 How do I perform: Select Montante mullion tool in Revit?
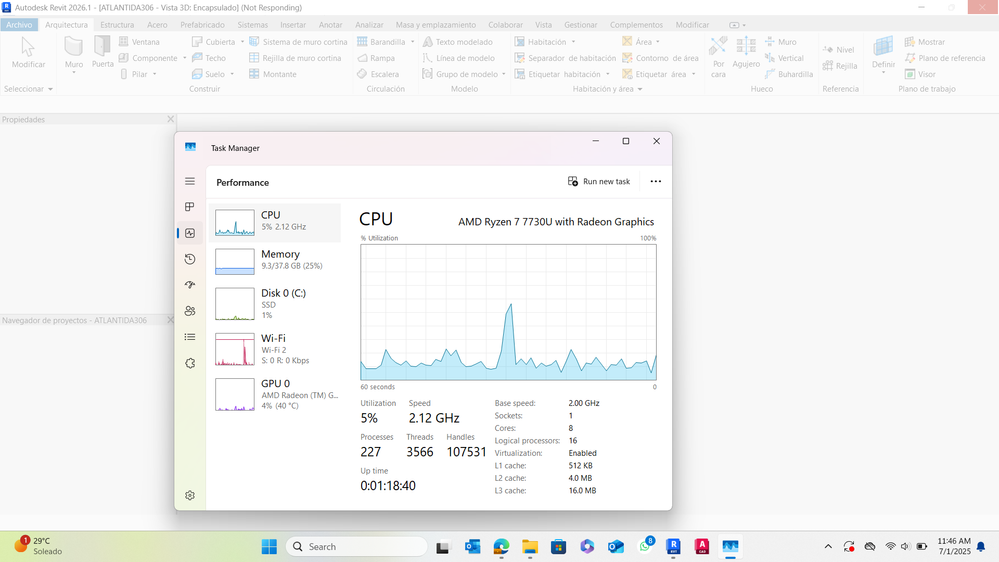[273, 74]
